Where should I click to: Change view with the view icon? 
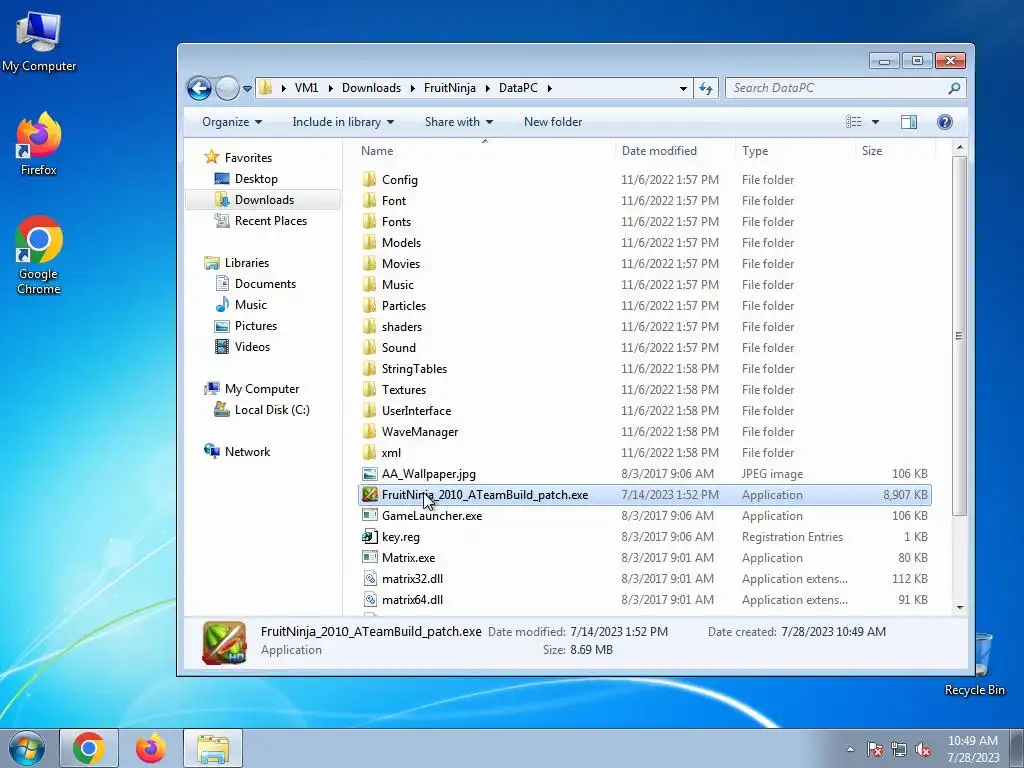(854, 122)
